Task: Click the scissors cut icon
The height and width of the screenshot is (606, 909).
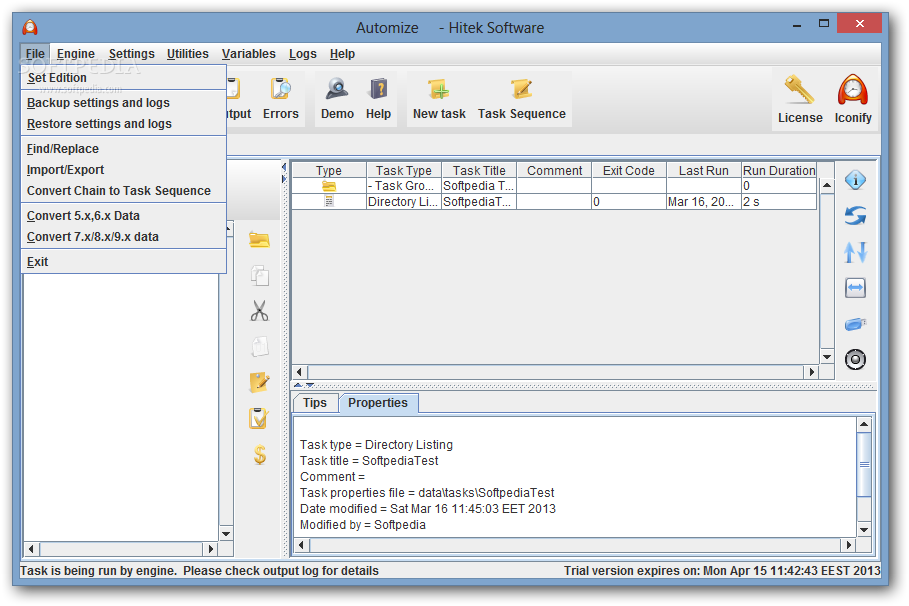Action: tap(259, 311)
